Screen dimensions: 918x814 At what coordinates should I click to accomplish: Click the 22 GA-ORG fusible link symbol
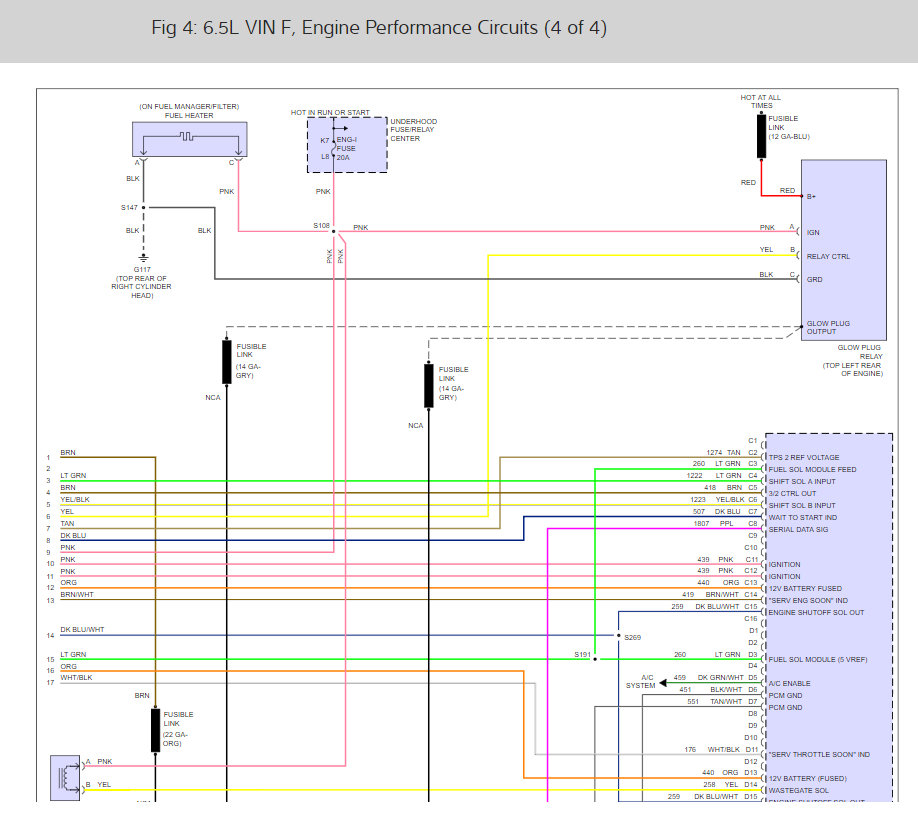tap(155, 730)
